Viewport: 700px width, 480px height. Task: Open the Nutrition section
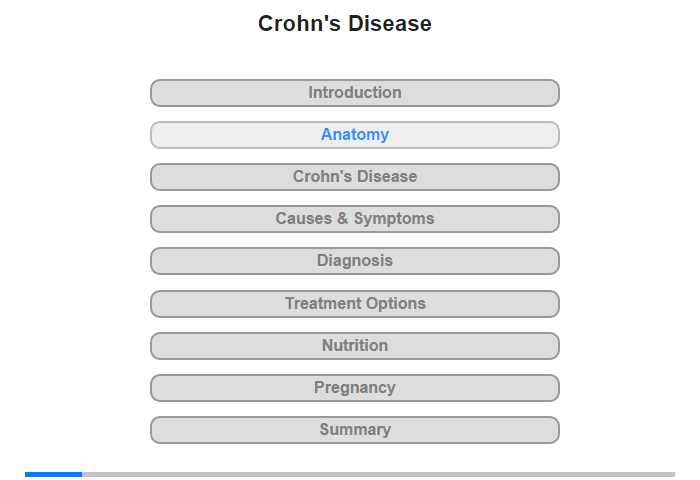(x=355, y=346)
